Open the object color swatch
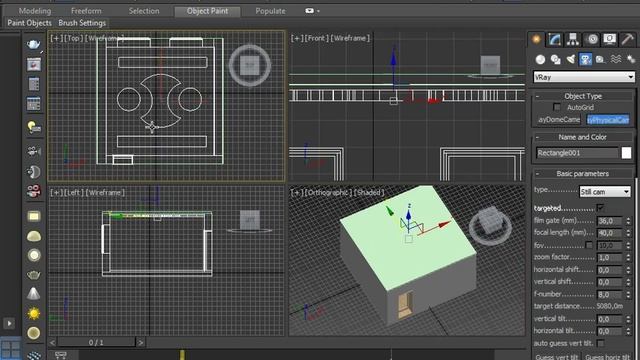Viewport: 640px width, 360px height. point(626,153)
